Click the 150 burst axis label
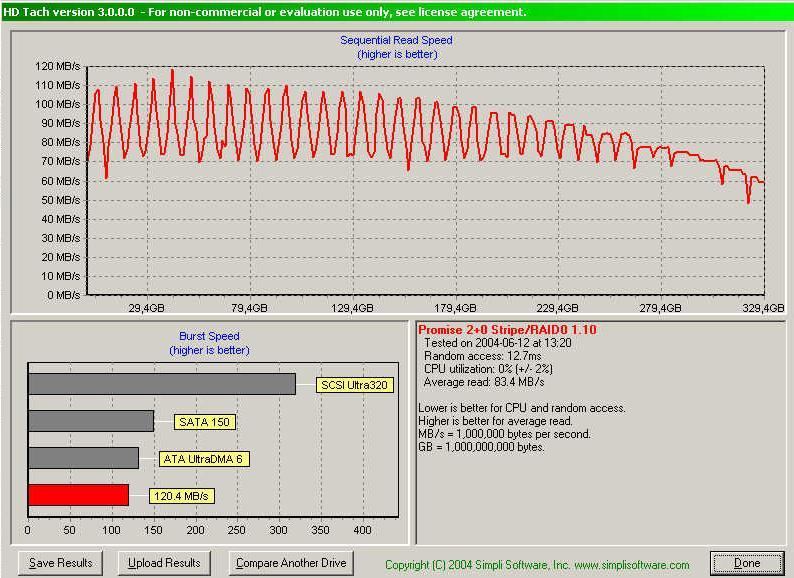 click(x=153, y=530)
